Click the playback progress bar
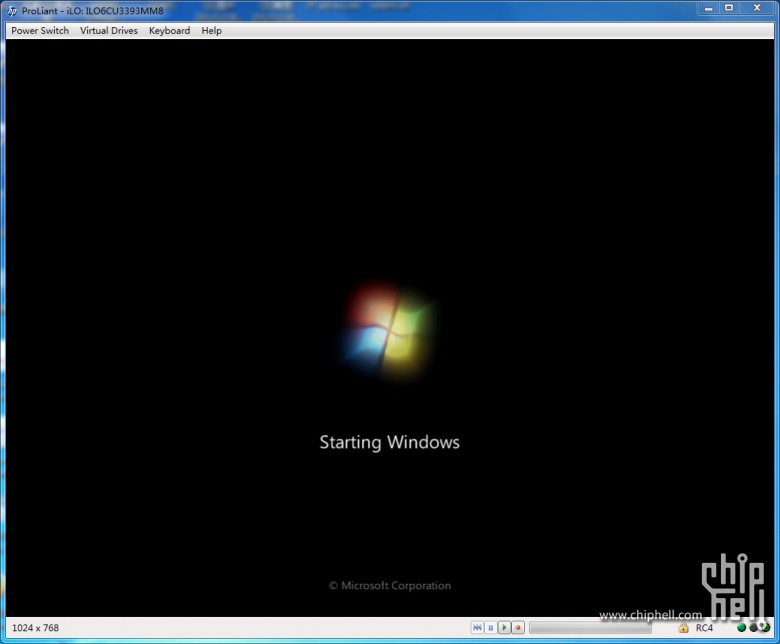 coord(590,628)
